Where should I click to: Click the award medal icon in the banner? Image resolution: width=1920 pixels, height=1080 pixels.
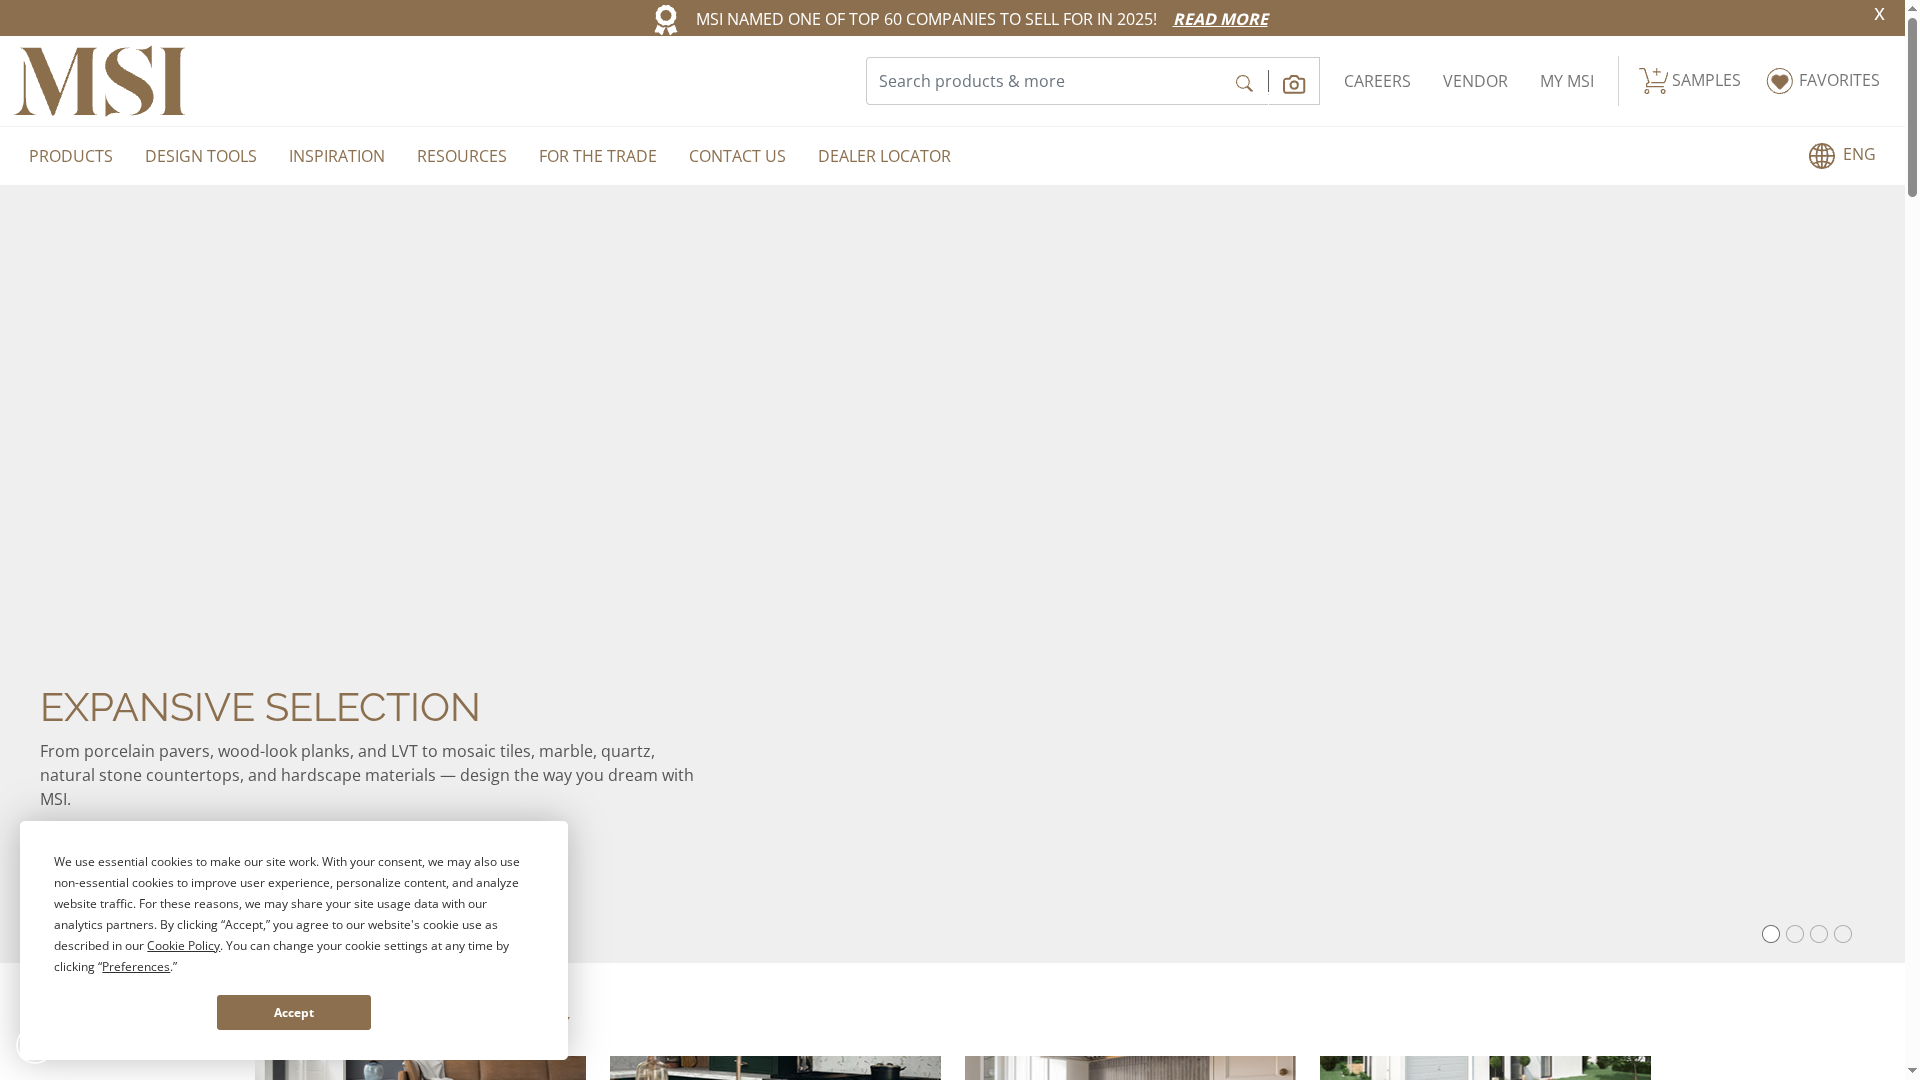[666, 18]
